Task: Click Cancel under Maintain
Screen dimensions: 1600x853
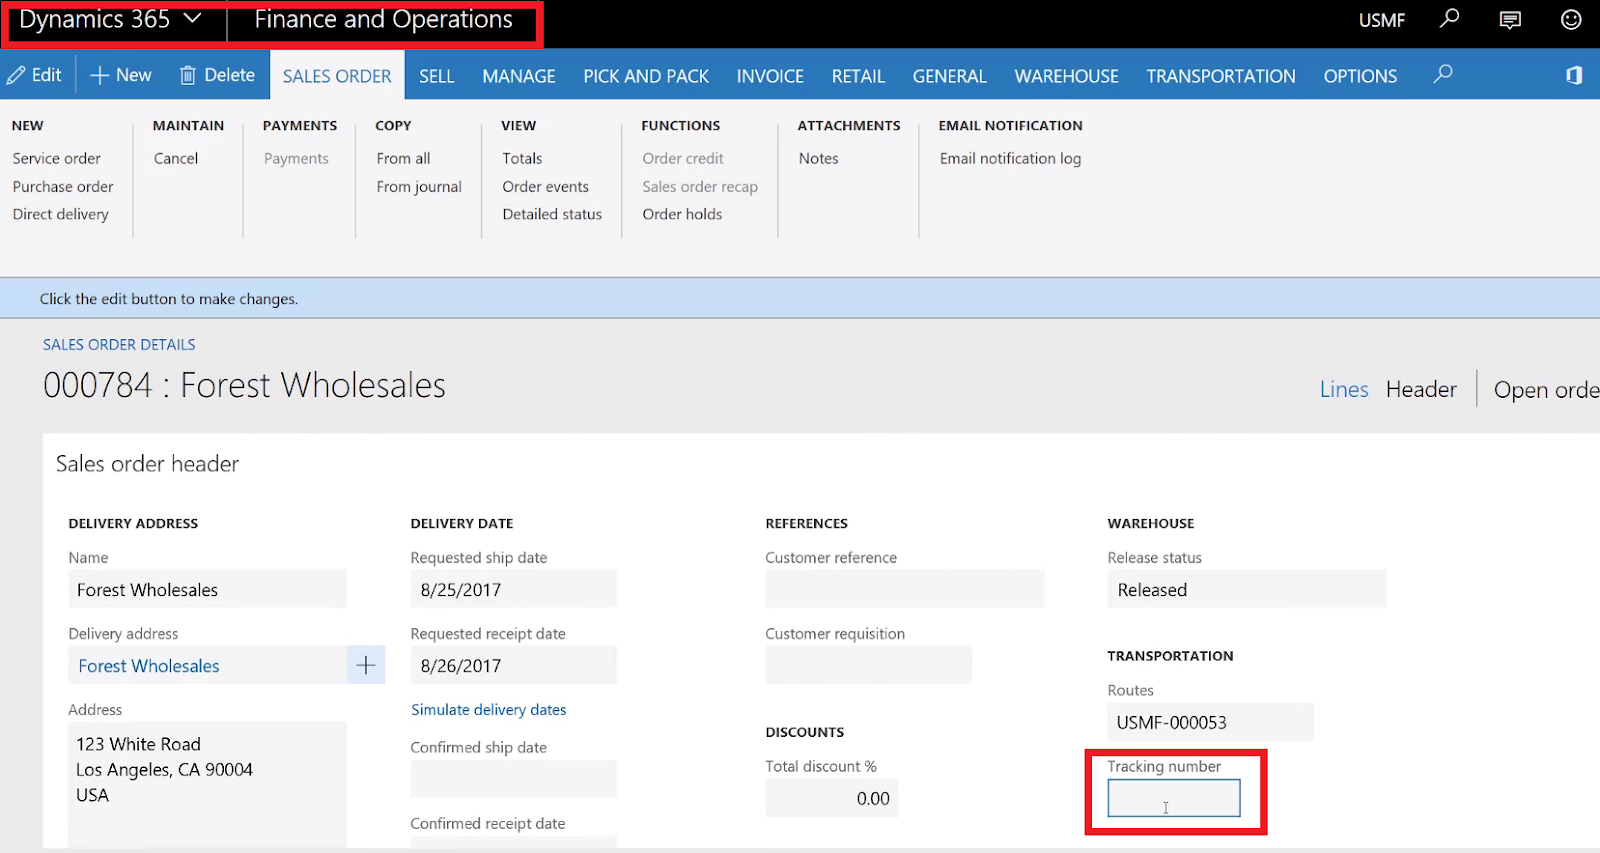Action: click(x=176, y=158)
